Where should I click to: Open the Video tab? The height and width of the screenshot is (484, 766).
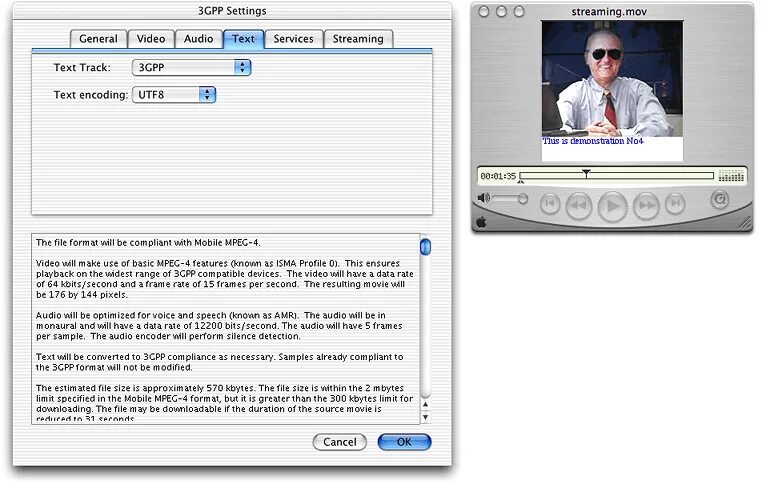[150, 39]
